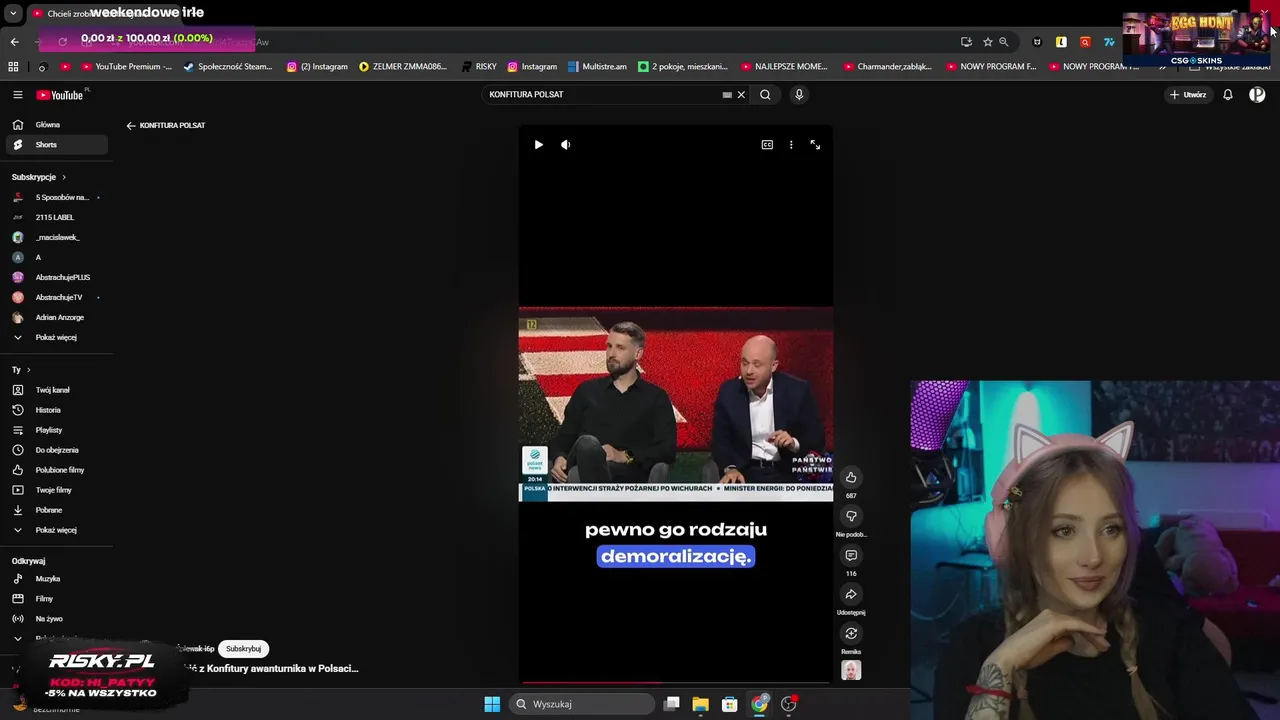Open Shorts in the sidebar
This screenshot has width=1280, height=720.
[57, 145]
